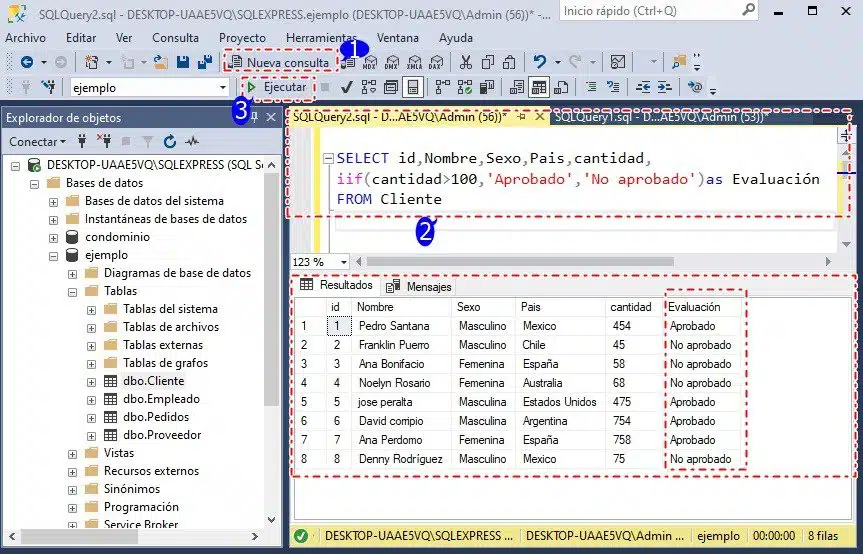Click the Parse checkmark icon next to Ejecutar
Image resolution: width=863 pixels, height=554 pixels.
tap(346, 88)
